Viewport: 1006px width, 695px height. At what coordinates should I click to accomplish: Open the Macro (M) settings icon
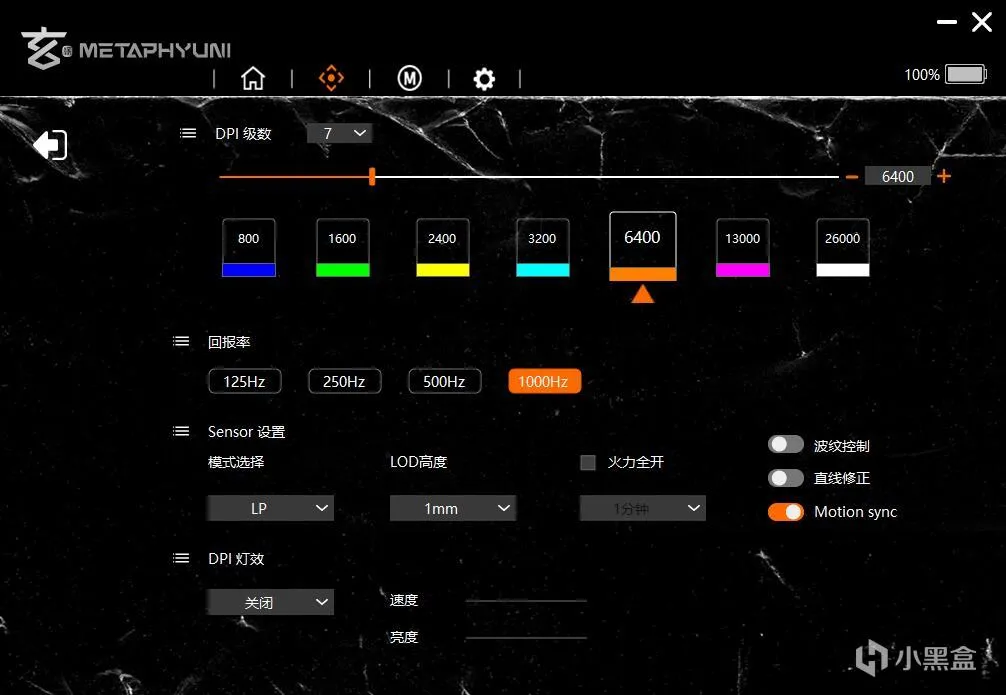pos(409,78)
